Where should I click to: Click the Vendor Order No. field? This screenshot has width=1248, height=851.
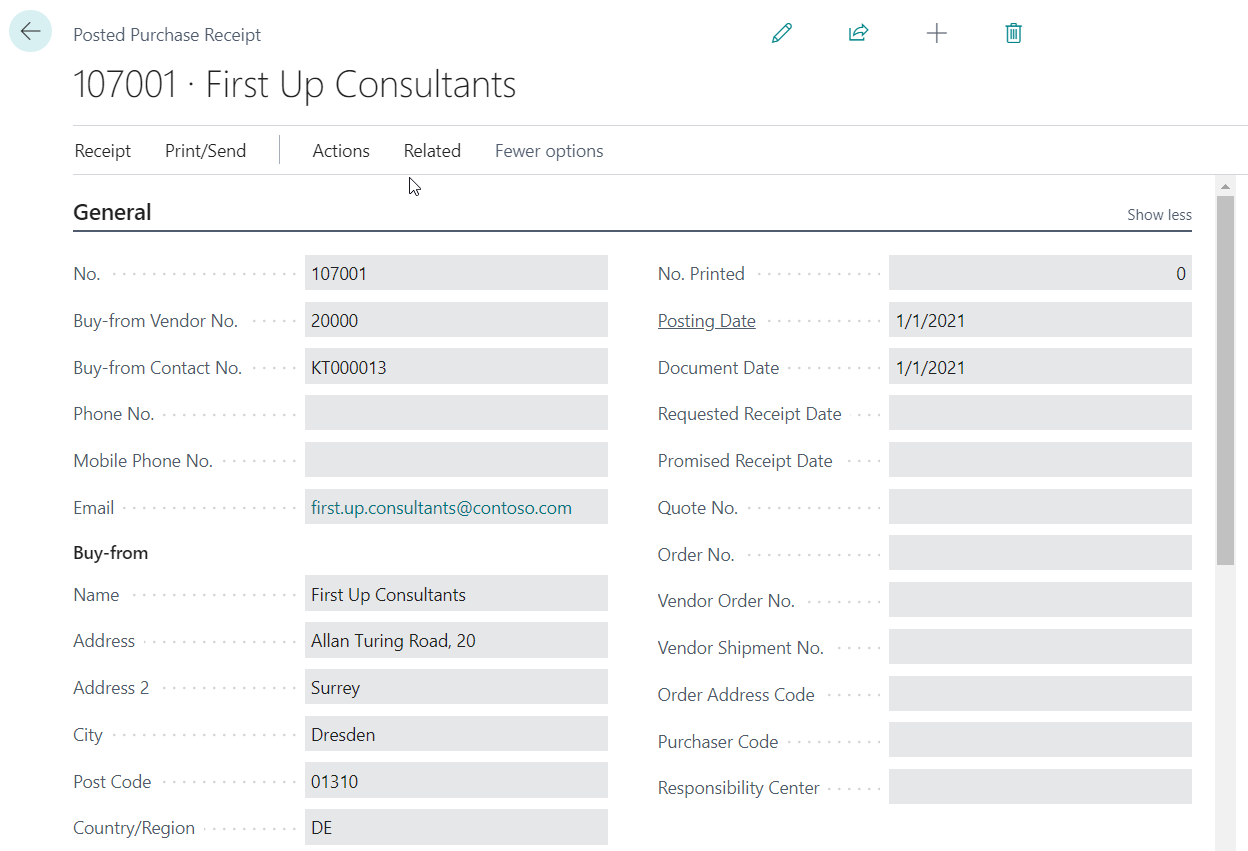[1040, 600]
